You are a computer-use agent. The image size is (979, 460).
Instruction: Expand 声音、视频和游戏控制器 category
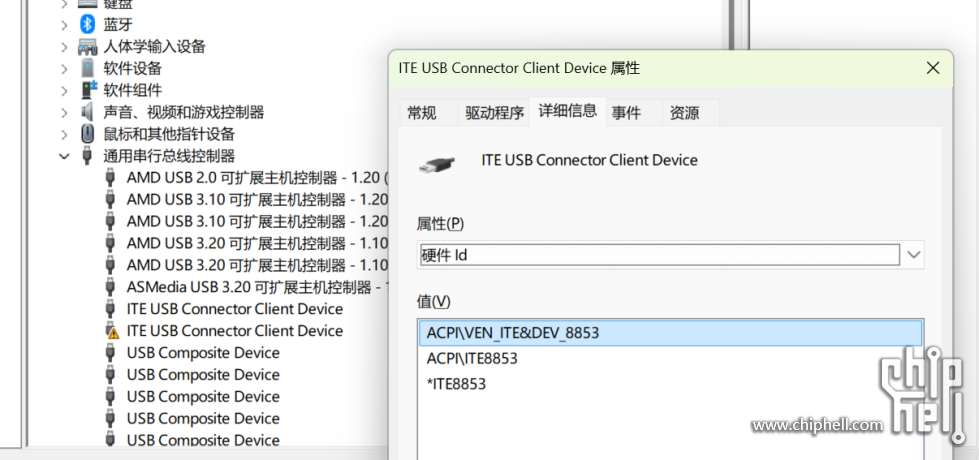64,112
